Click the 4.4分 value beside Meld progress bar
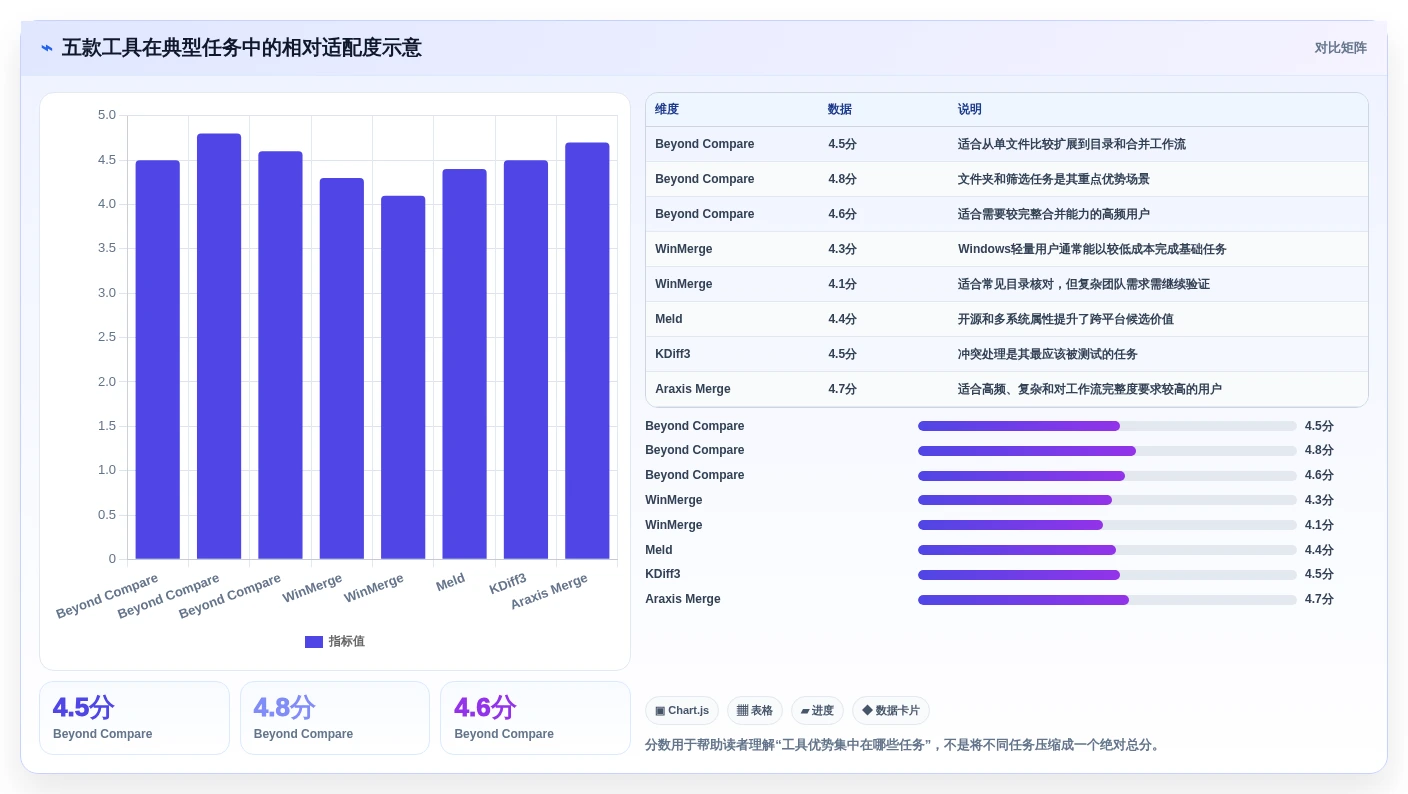 [x=1319, y=550]
